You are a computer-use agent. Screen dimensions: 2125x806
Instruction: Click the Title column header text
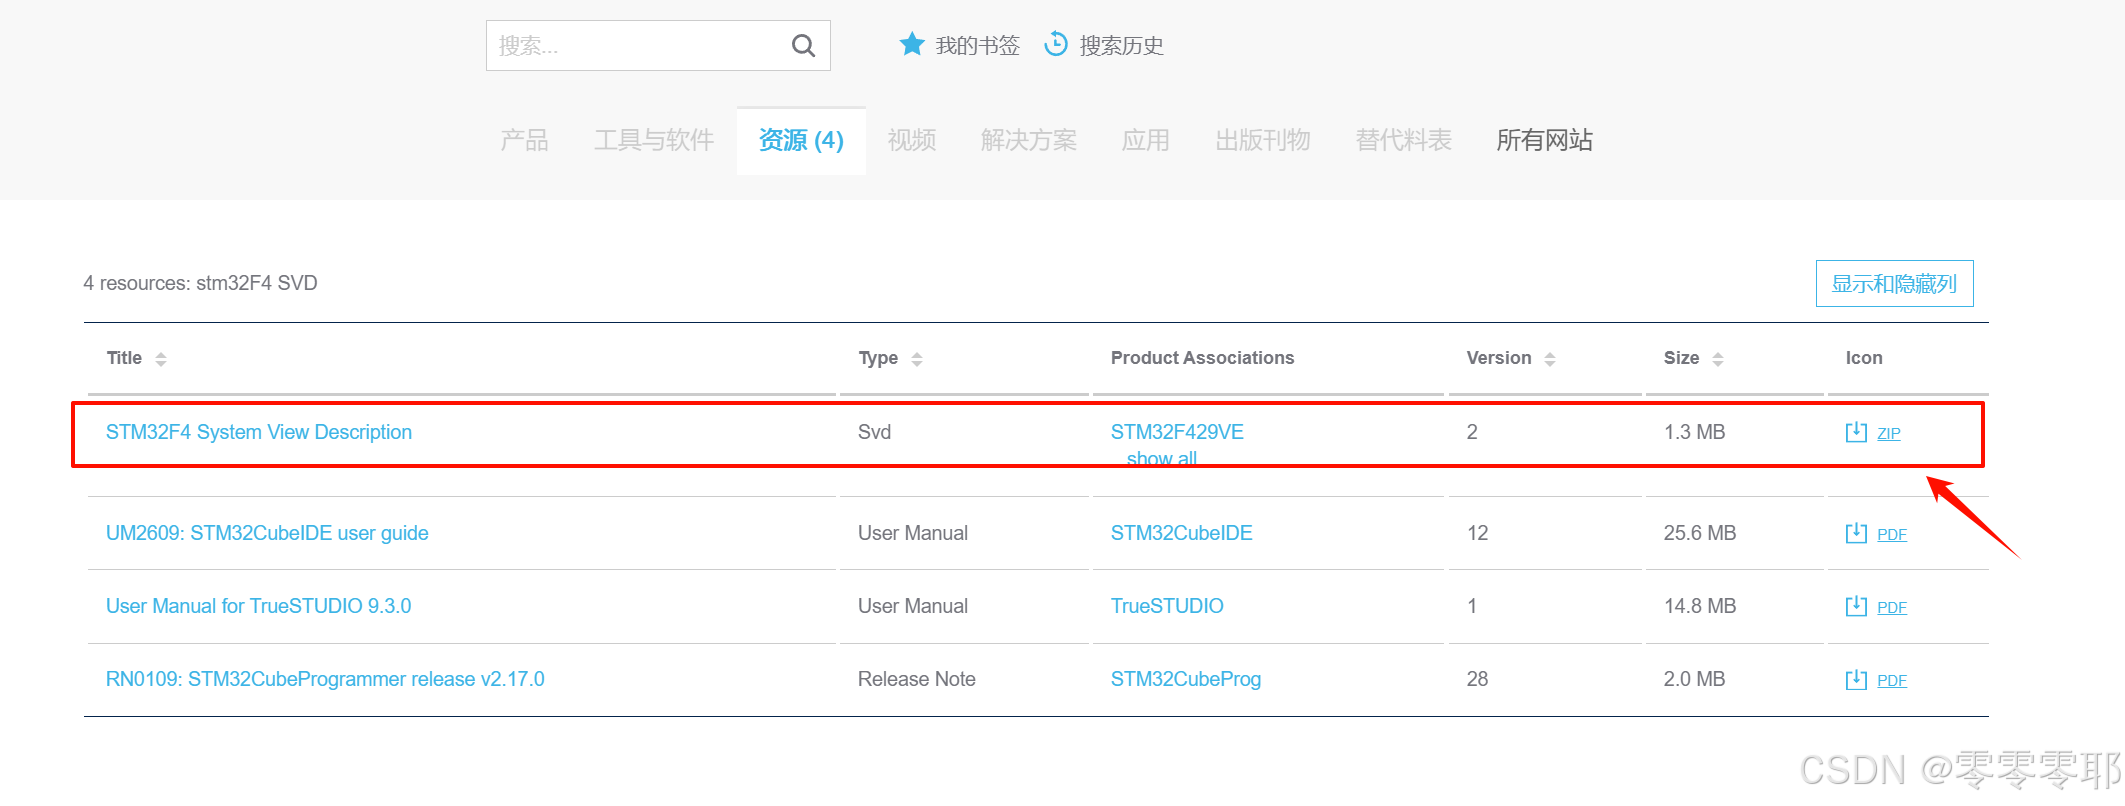point(124,358)
